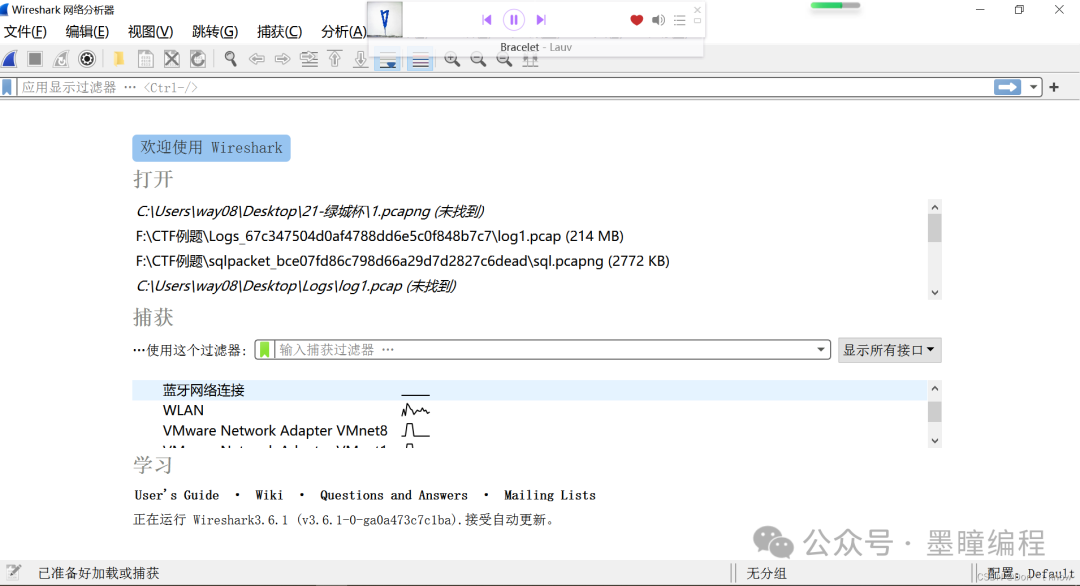Save this capture file icon
The width and height of the screenshot is (1080, 586).
tap(145, 59)
